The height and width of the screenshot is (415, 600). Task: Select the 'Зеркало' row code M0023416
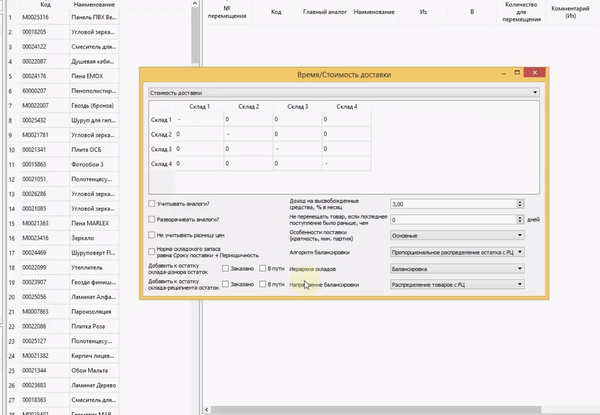click(x=63, y=238)
